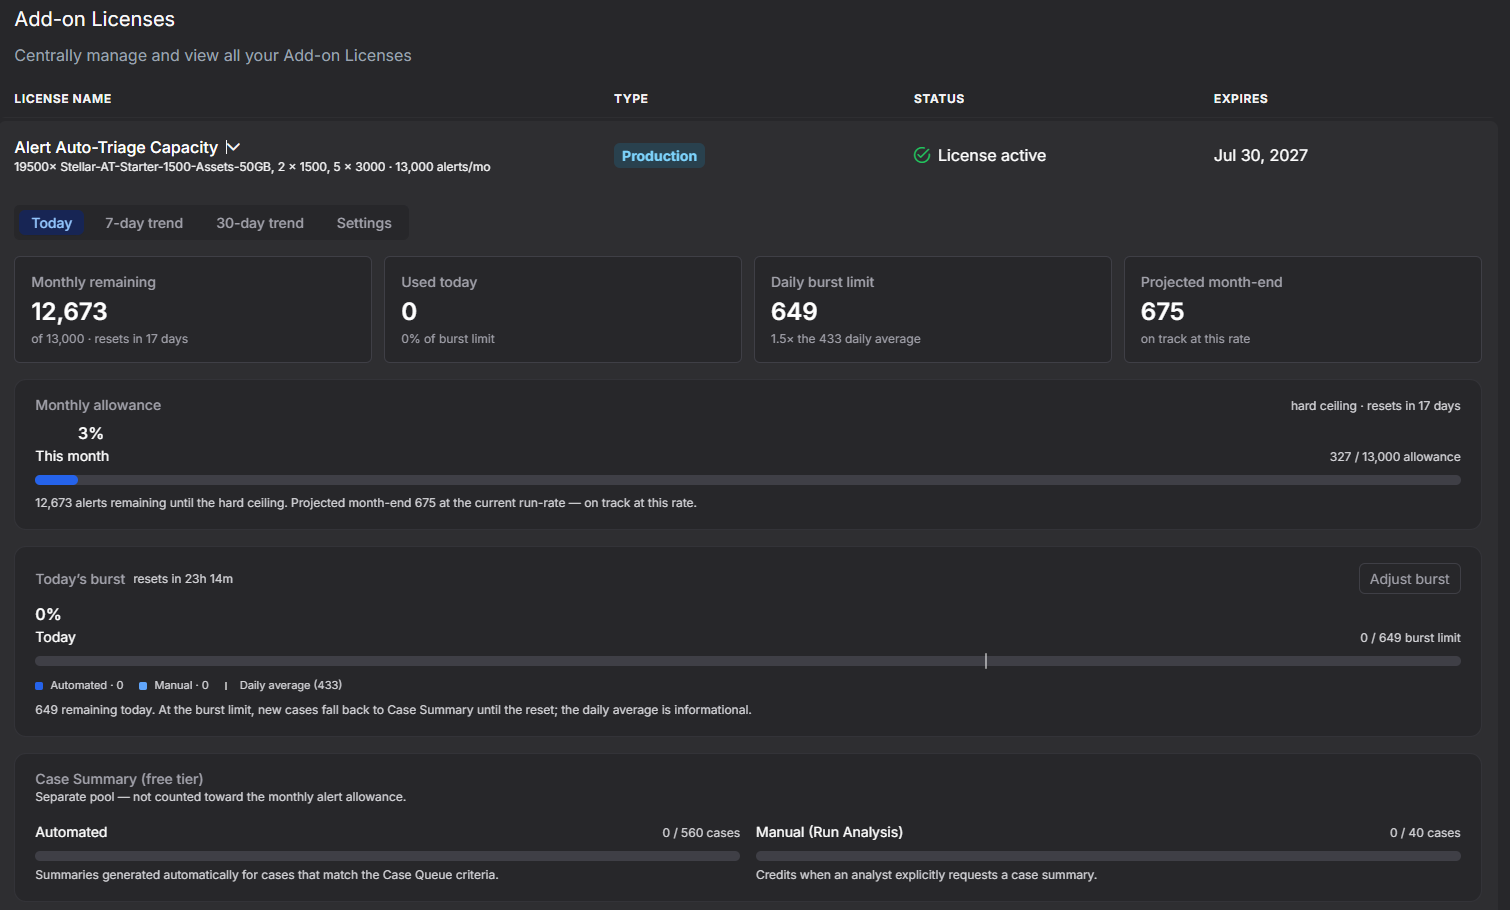Click the 'License active' status text
Viewport: 1510px width, 910px height.
(992, 155)
